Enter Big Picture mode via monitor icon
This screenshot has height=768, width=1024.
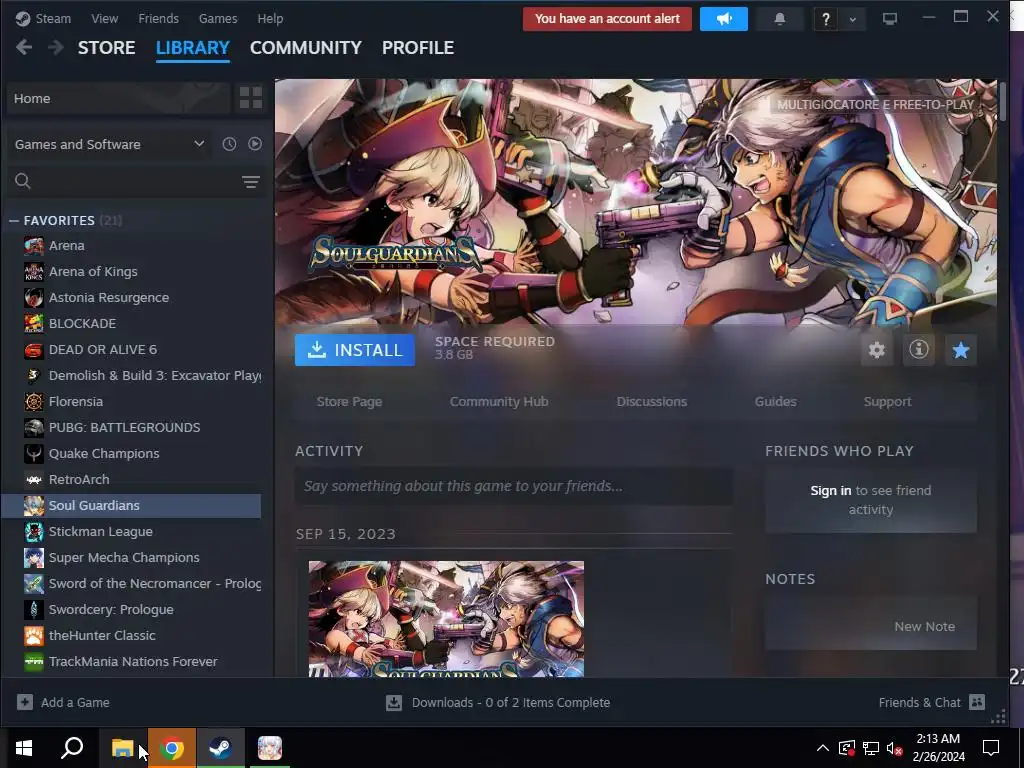889,19
